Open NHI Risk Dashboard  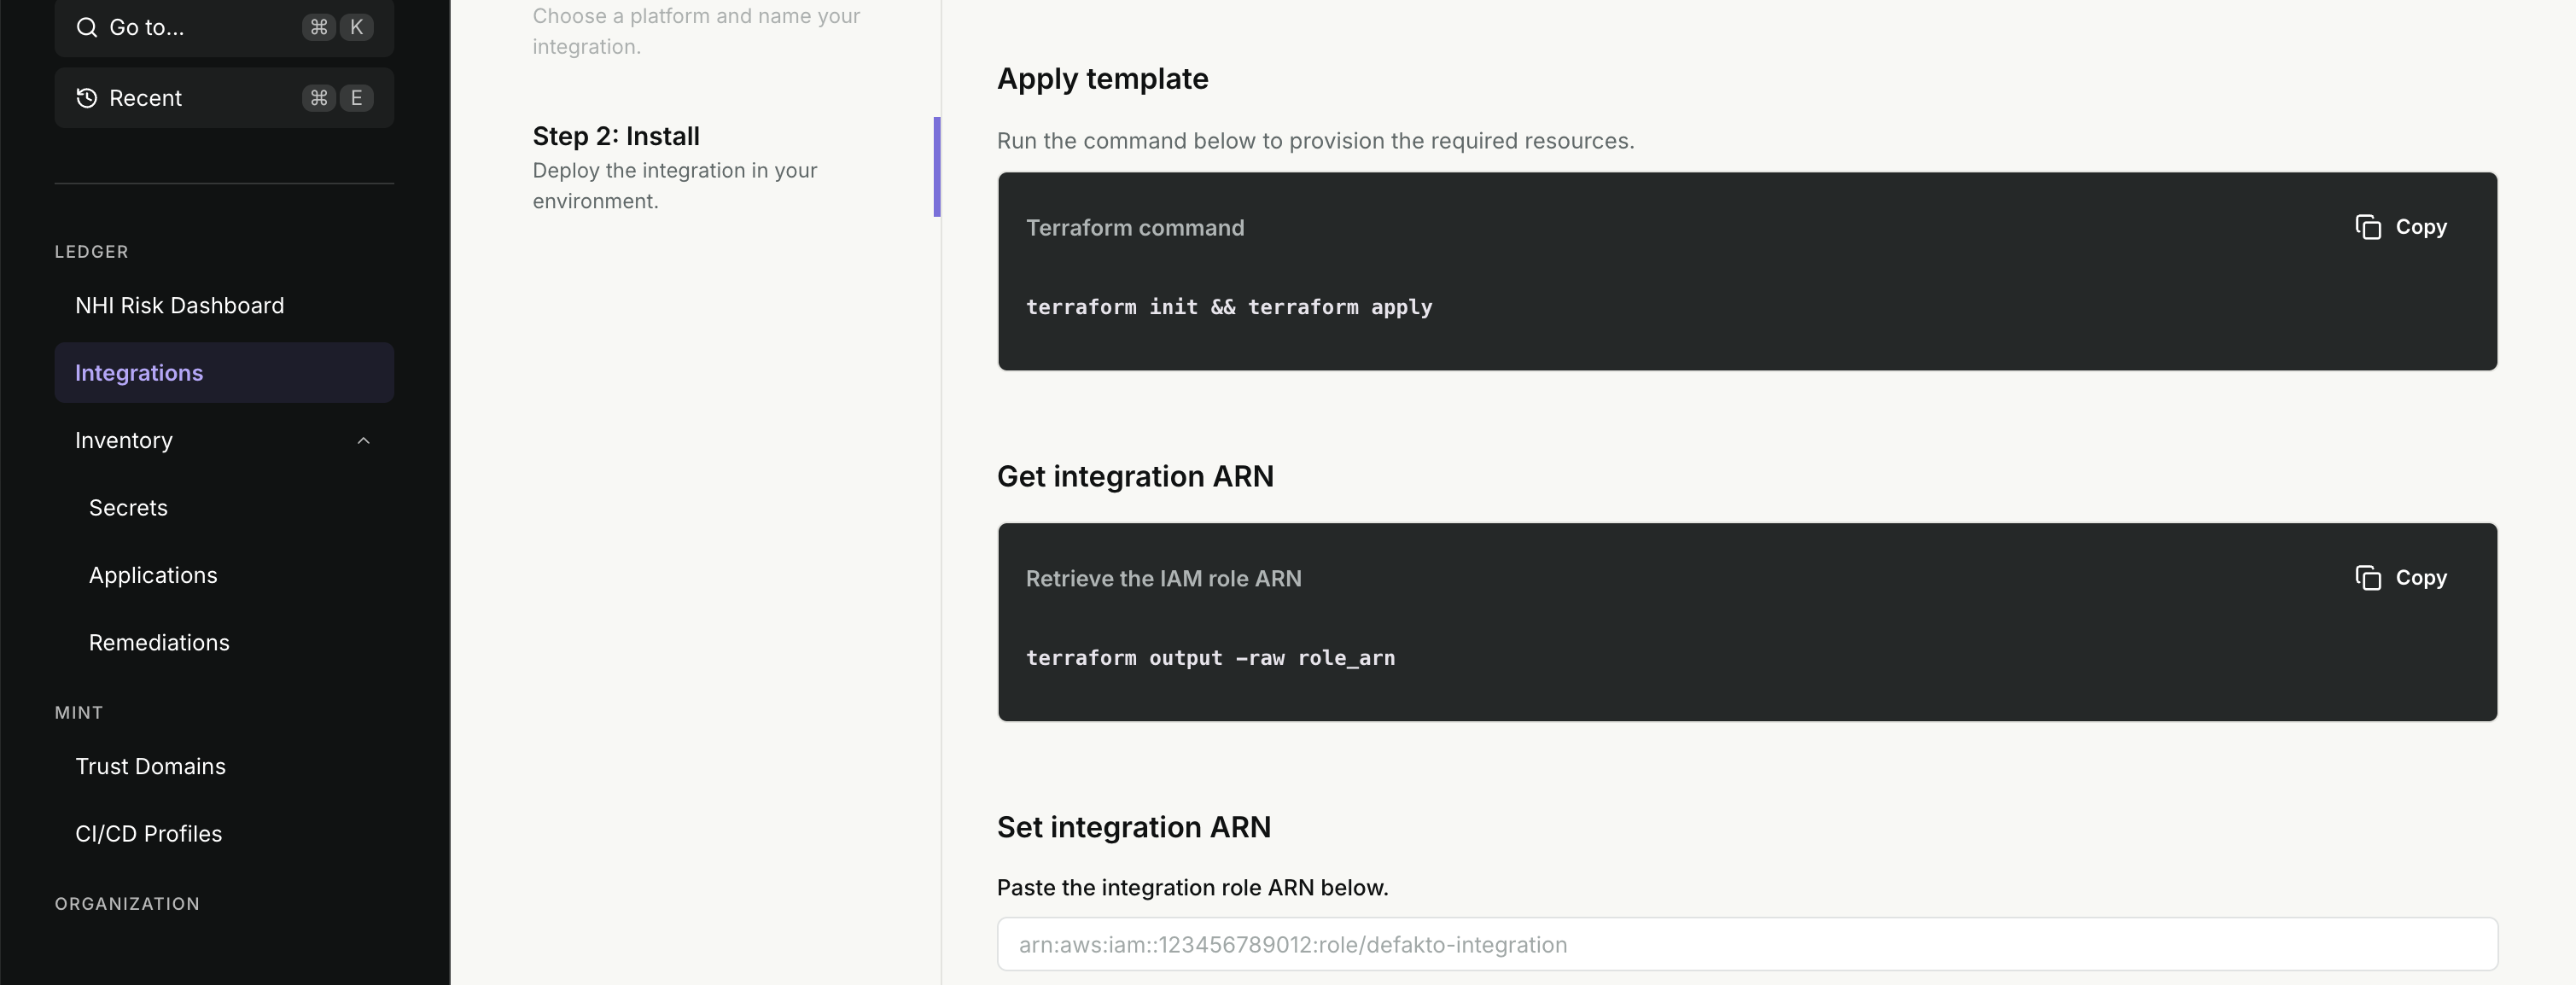pos(180,306)
